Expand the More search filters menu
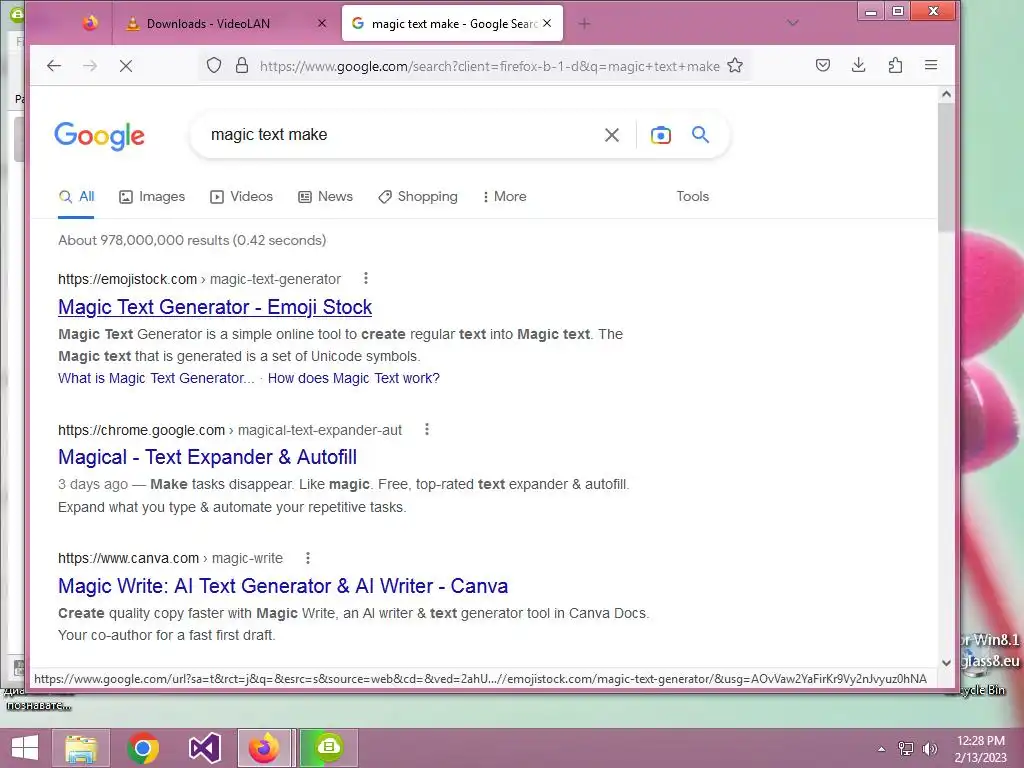This screenshot has height=768, width=1024. tap(504, 197)
